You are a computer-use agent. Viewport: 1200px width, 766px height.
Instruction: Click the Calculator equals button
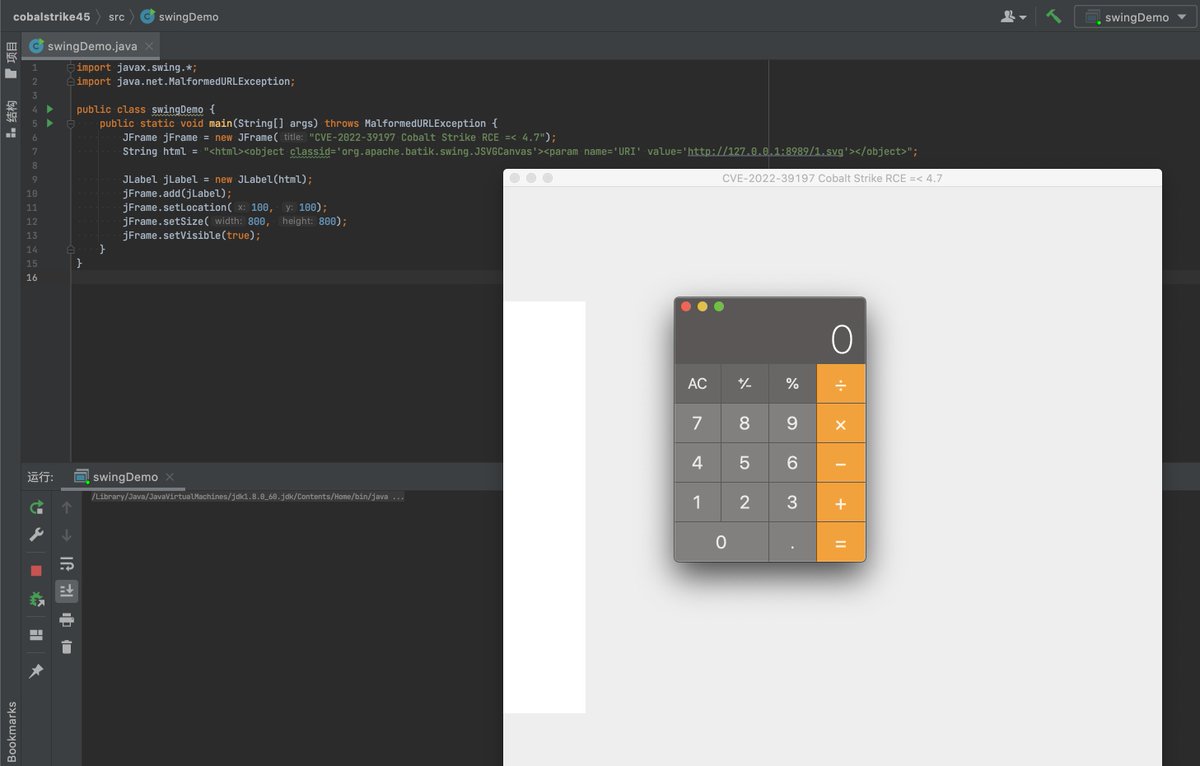pyautogui.click(x=841, y=542)
